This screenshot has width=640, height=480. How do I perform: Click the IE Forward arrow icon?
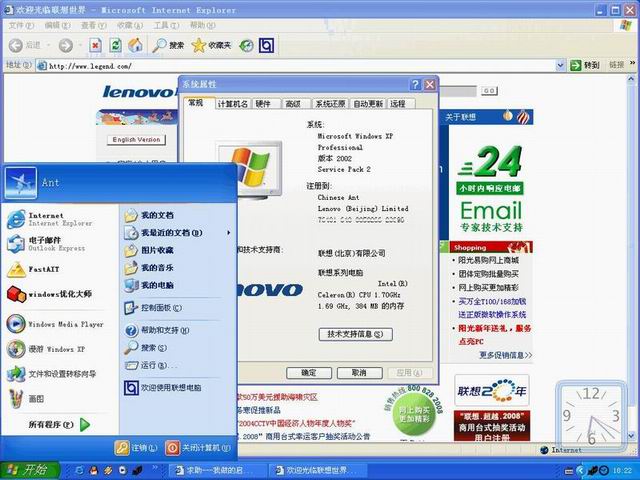click(65, 45)
